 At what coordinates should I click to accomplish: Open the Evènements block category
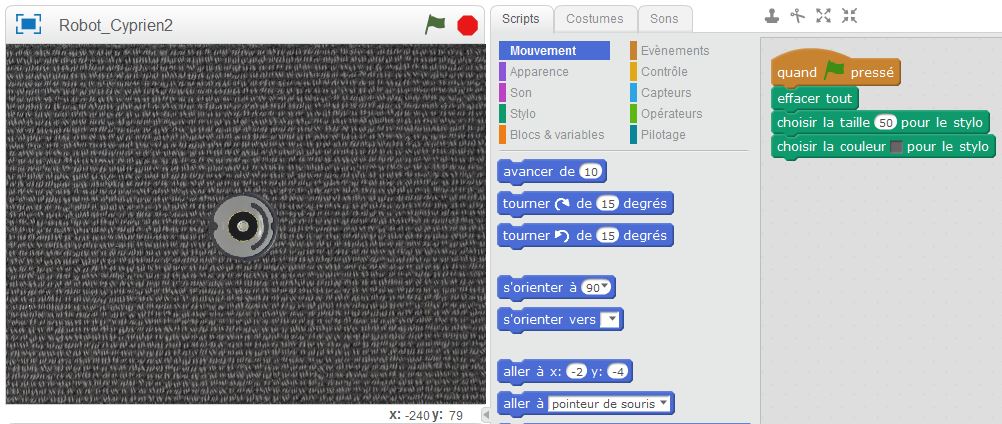coord(674,51)
